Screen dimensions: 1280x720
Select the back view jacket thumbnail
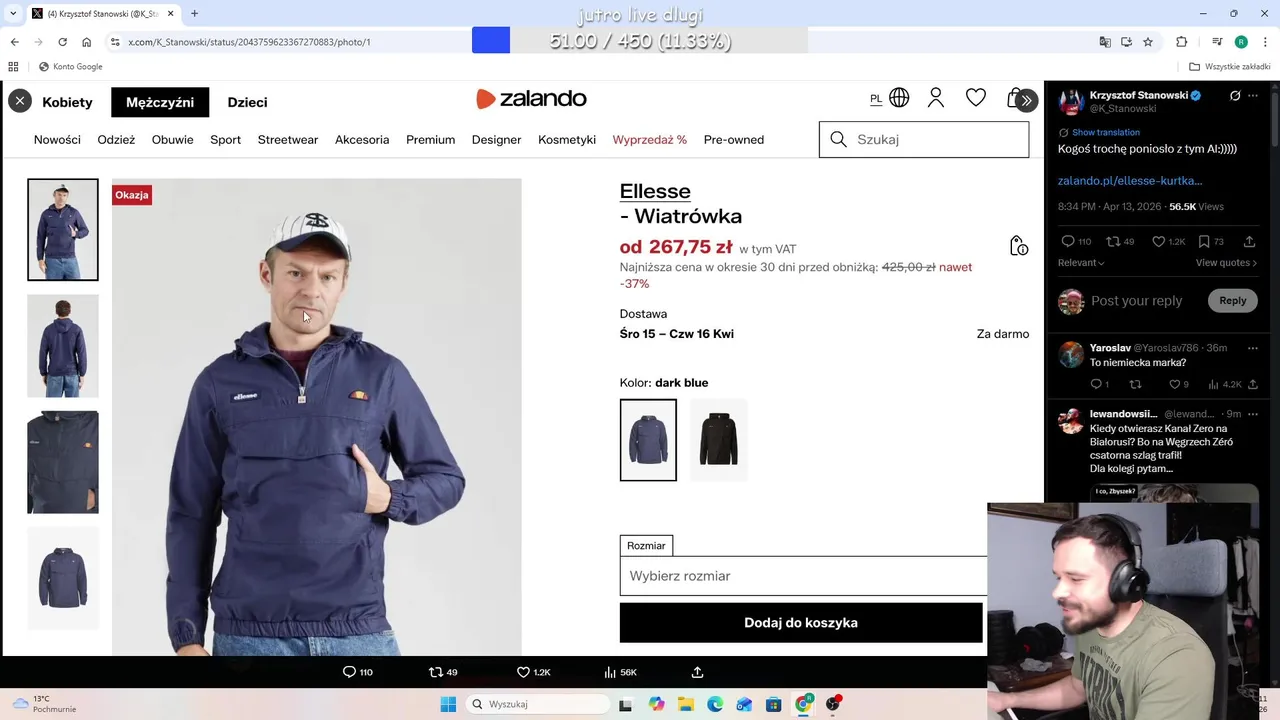(x=63, y=346)
